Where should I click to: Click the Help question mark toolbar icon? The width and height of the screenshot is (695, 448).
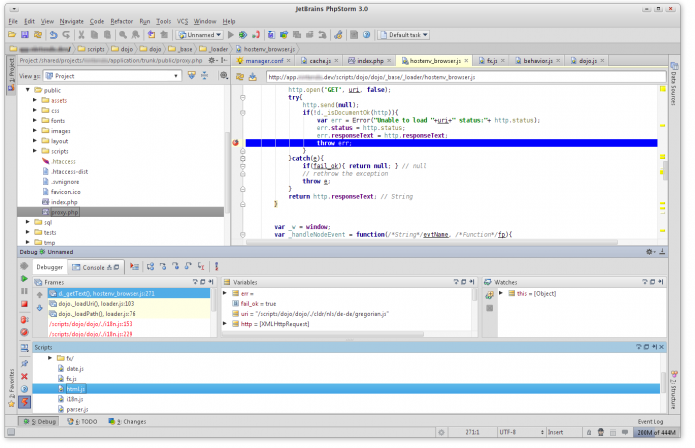click(x=367, y=35)
